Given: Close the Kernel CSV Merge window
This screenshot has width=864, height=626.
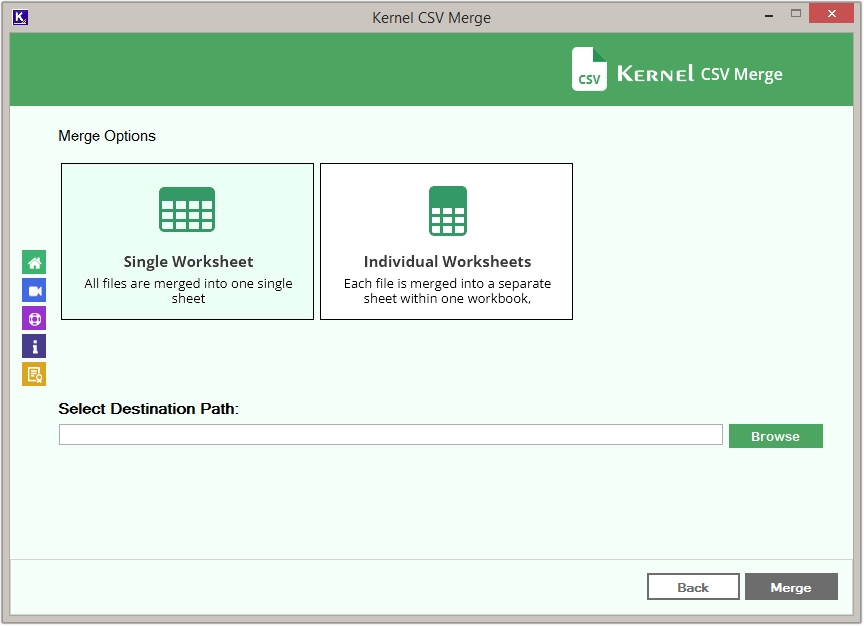Looking at the screenshot, I should 831,14.
